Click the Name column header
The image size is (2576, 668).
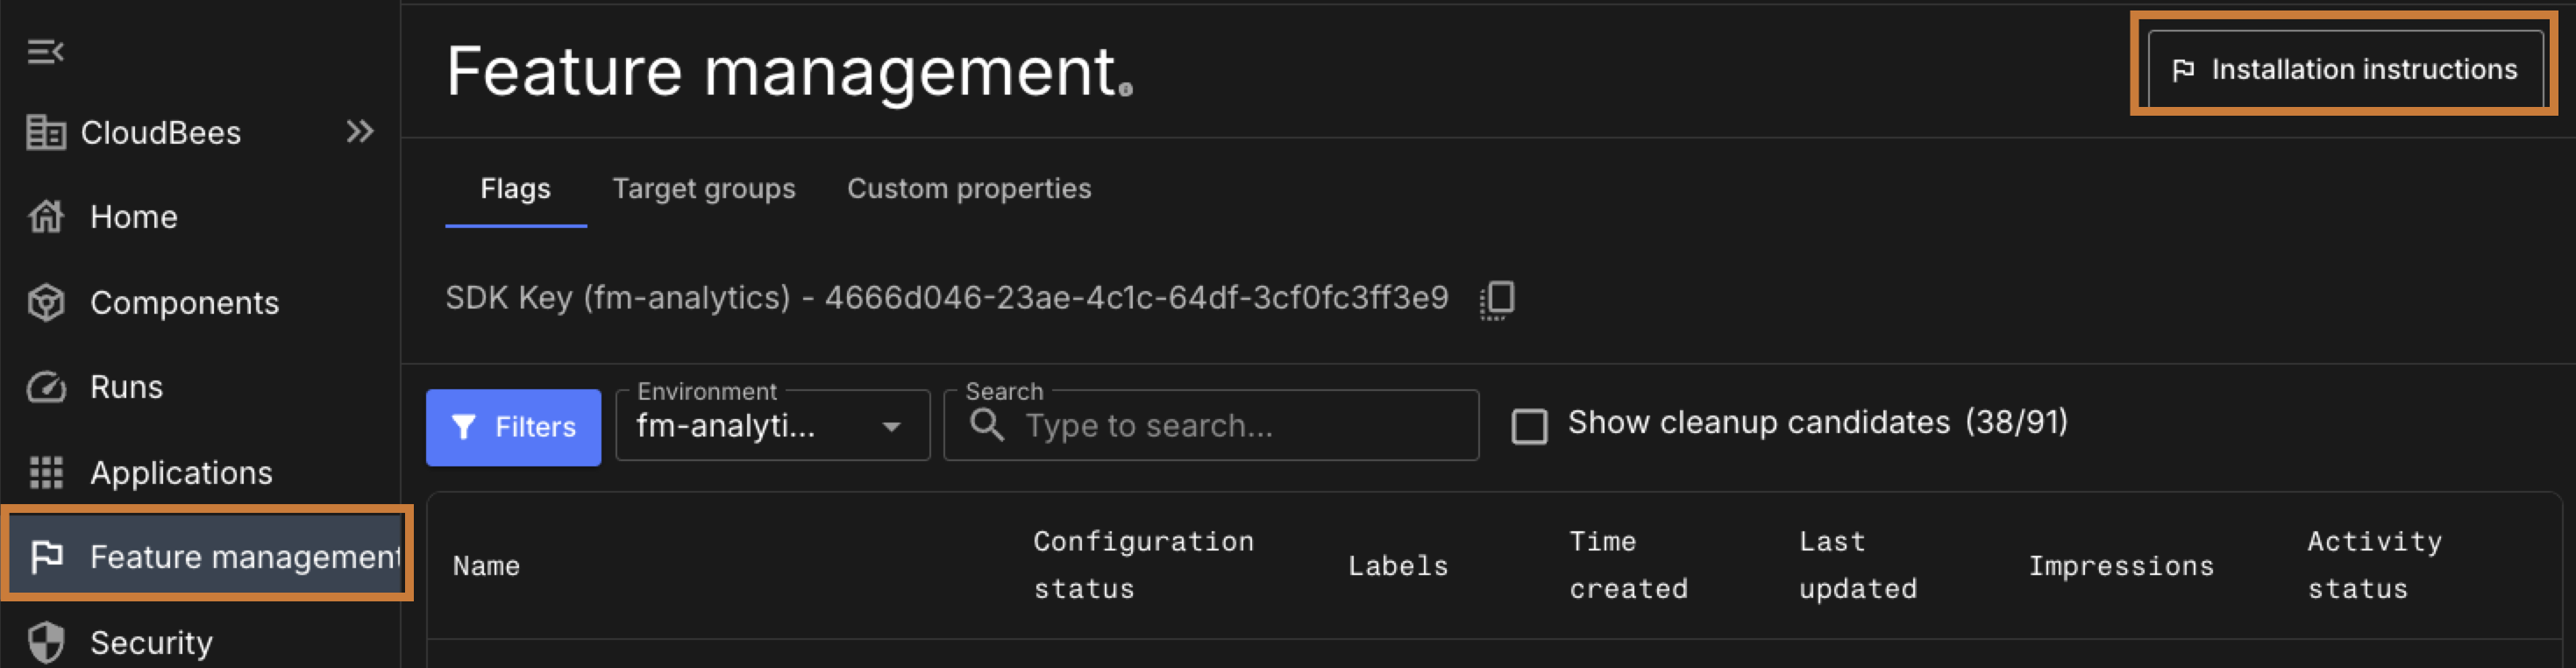pyautogui.click(x=486, y=566)
